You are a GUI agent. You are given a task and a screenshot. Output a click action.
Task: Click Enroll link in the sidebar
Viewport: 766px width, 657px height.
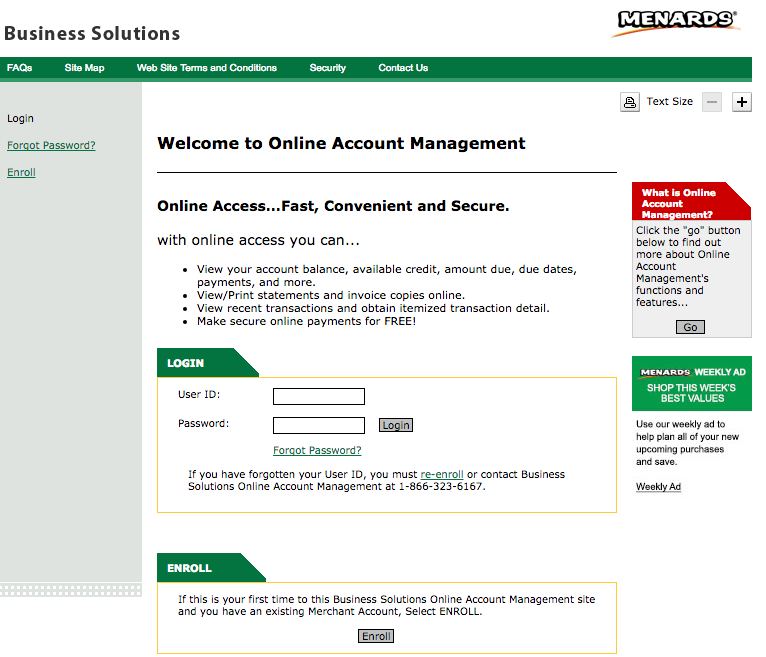(21, 172)
